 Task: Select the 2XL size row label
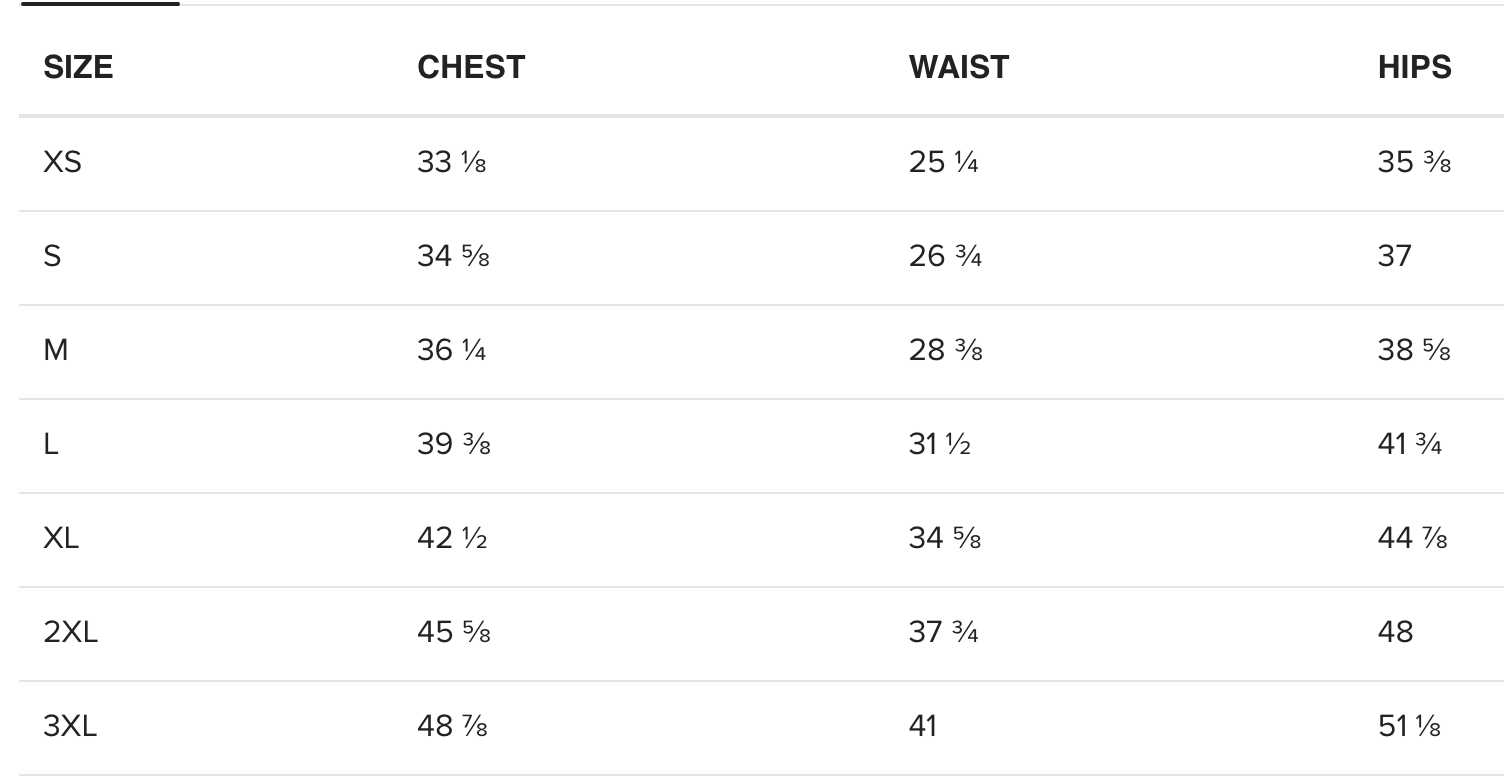[71, 632]
